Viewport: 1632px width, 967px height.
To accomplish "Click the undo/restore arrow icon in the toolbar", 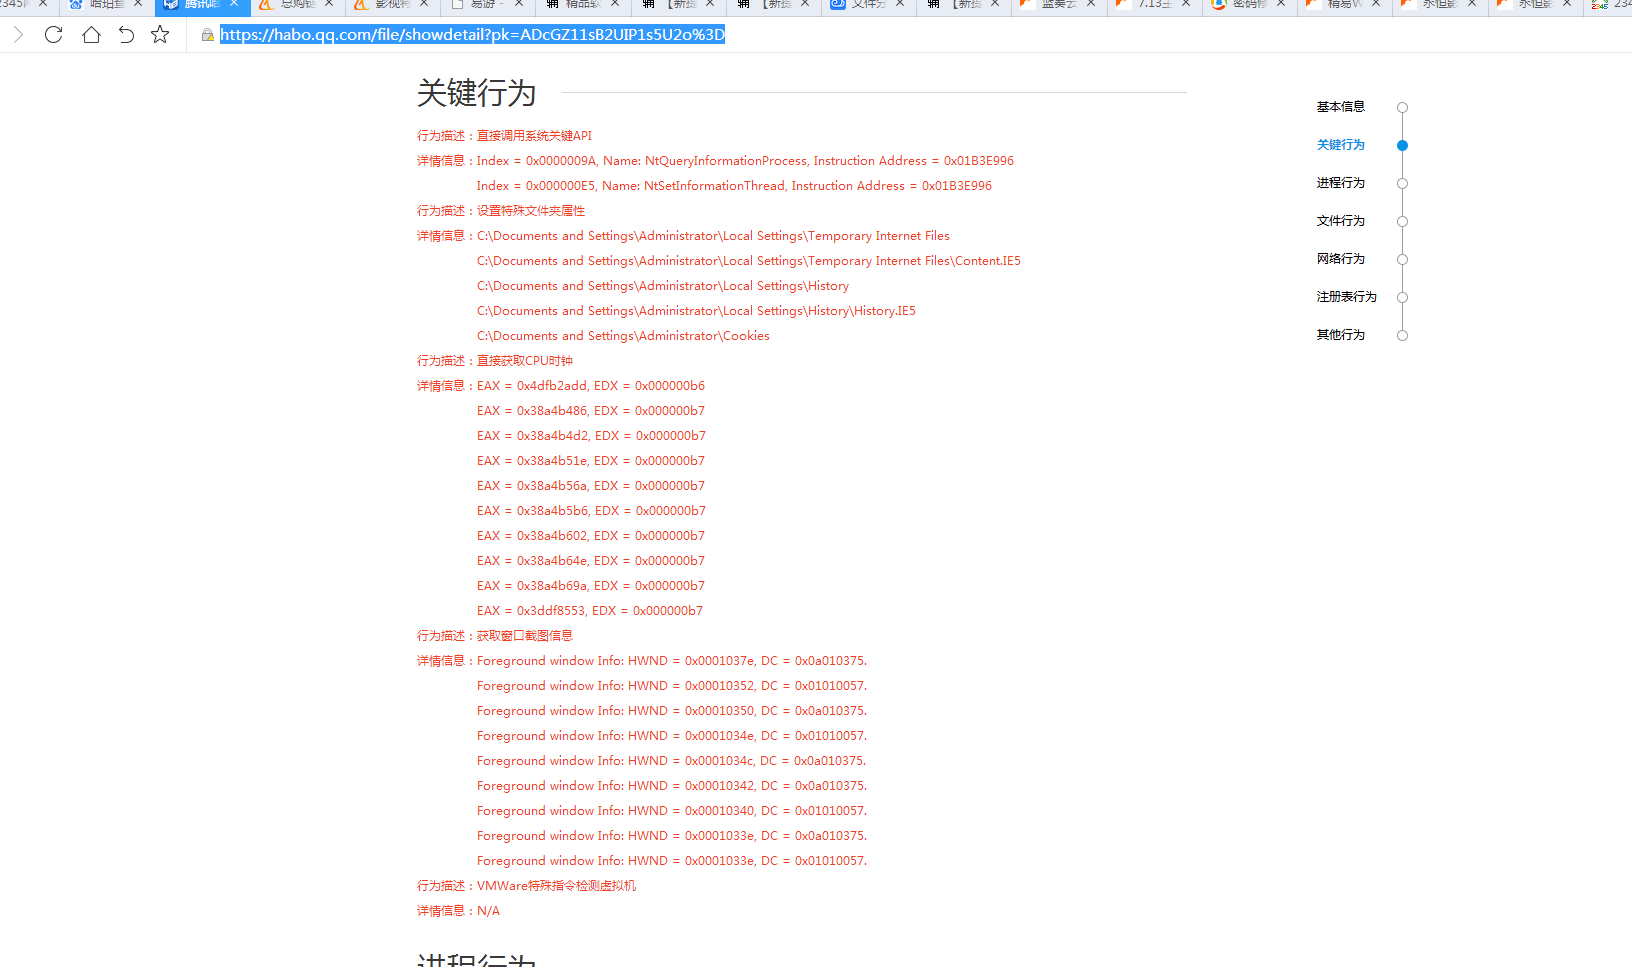I will [x=126, y=35].
